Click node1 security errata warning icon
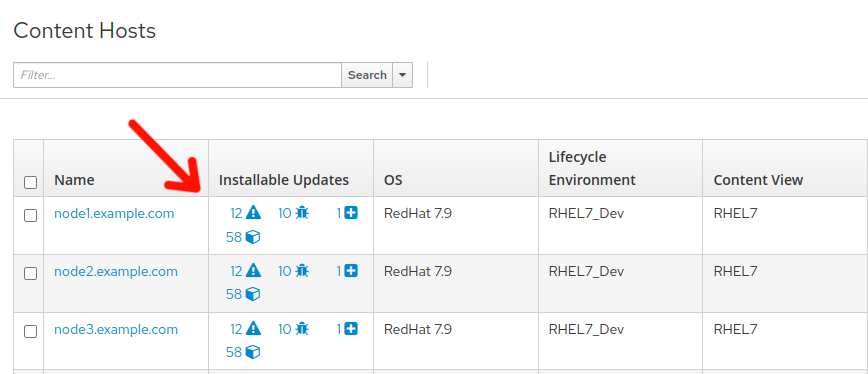Image resolution: width=868 pixels, height=374 pixels. click(x=253, y=212)
